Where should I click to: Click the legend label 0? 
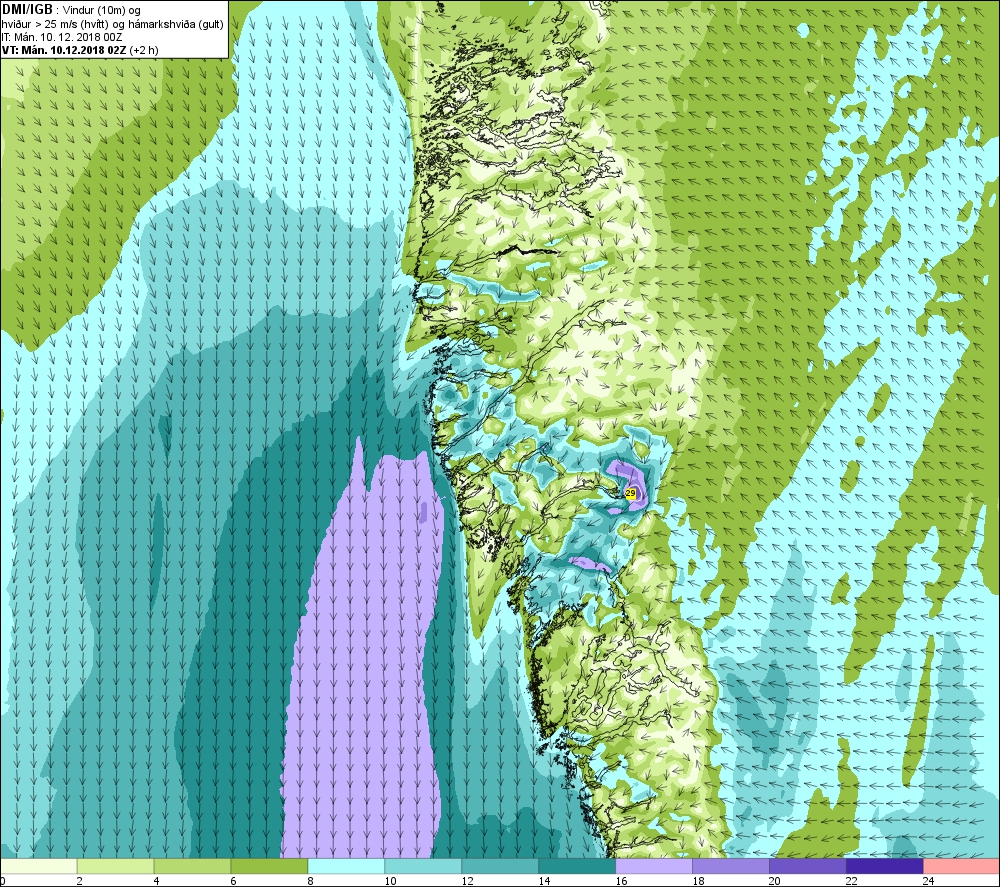coord(3,881)
